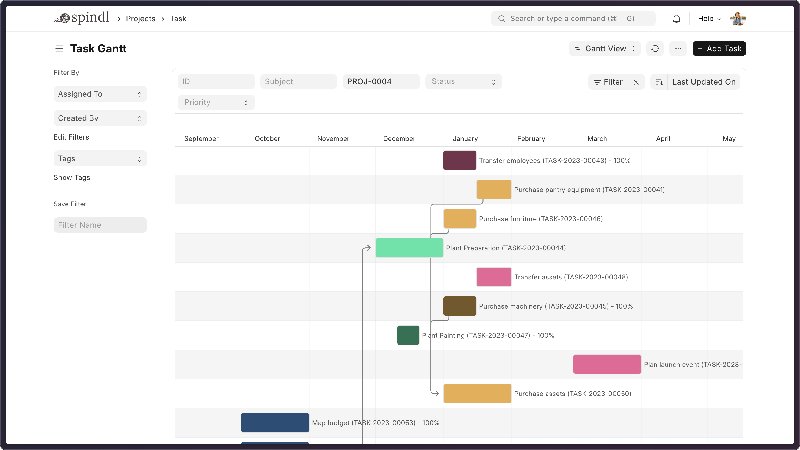Viewport: 800px width, 450px height.
Task: Edit the PROJ-0004 project filter field
Action: [381, 82]
